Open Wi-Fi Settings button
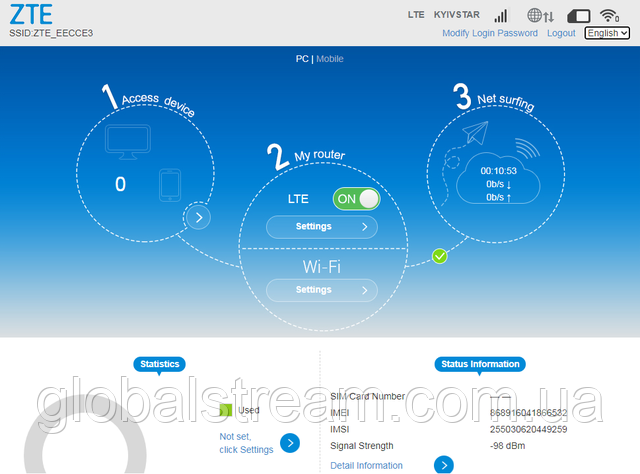The width and height of the screenshot is (640, 474). (x=322, y=290)
